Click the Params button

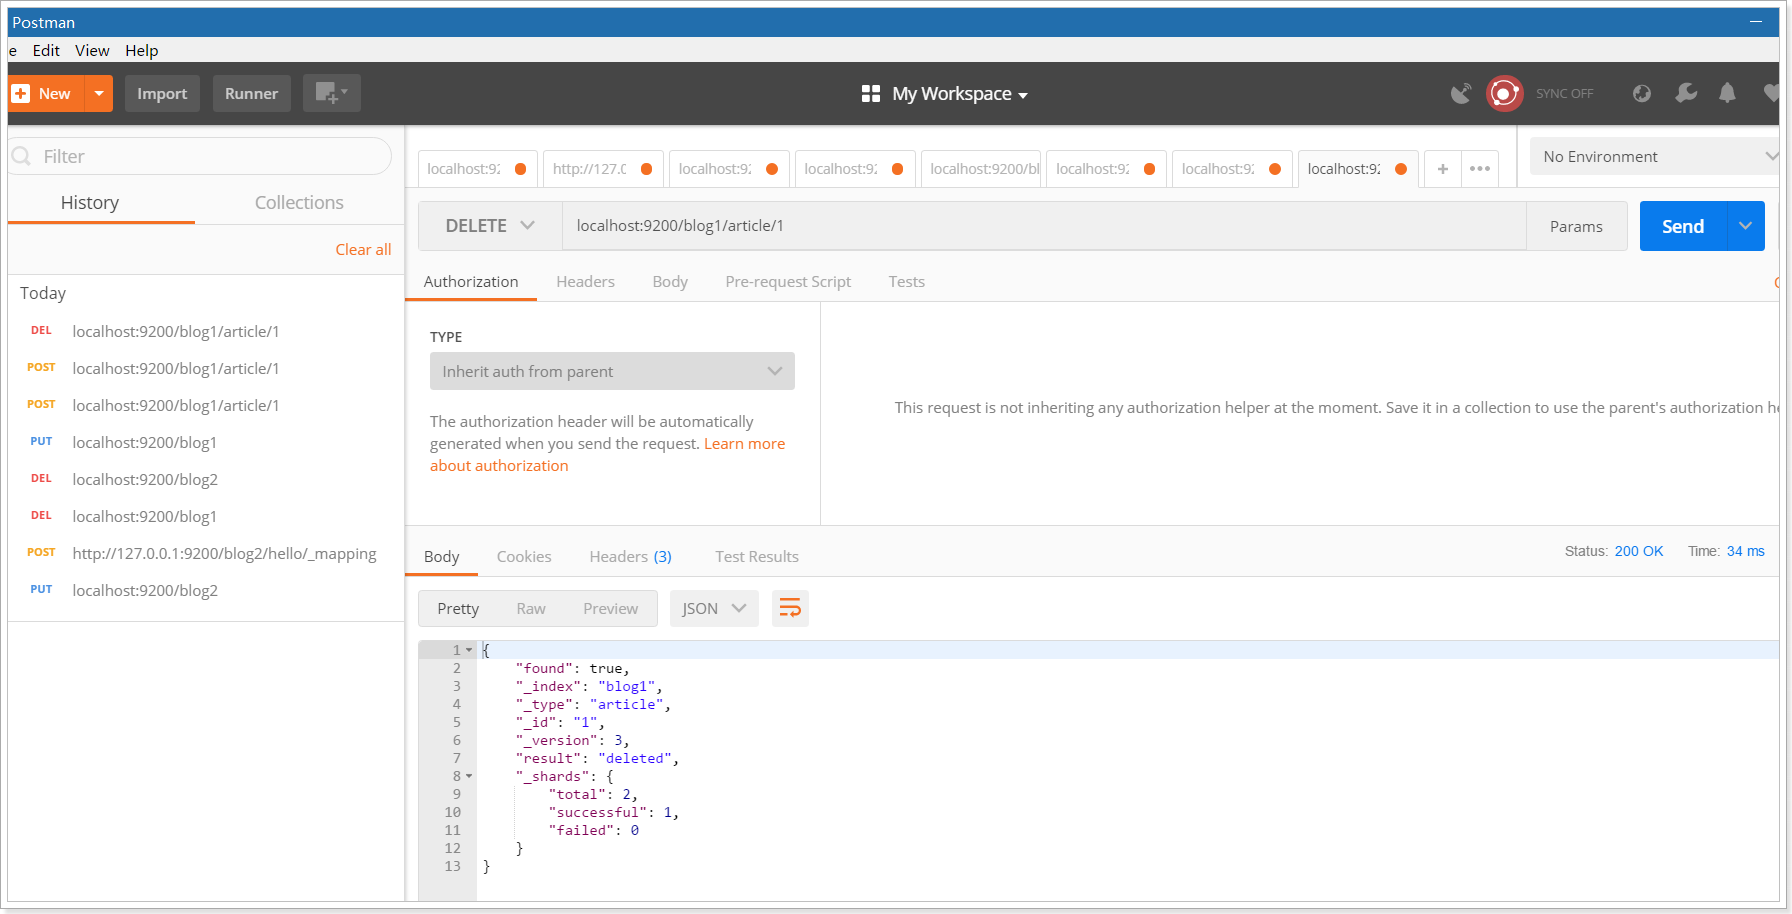[1576, 226]
